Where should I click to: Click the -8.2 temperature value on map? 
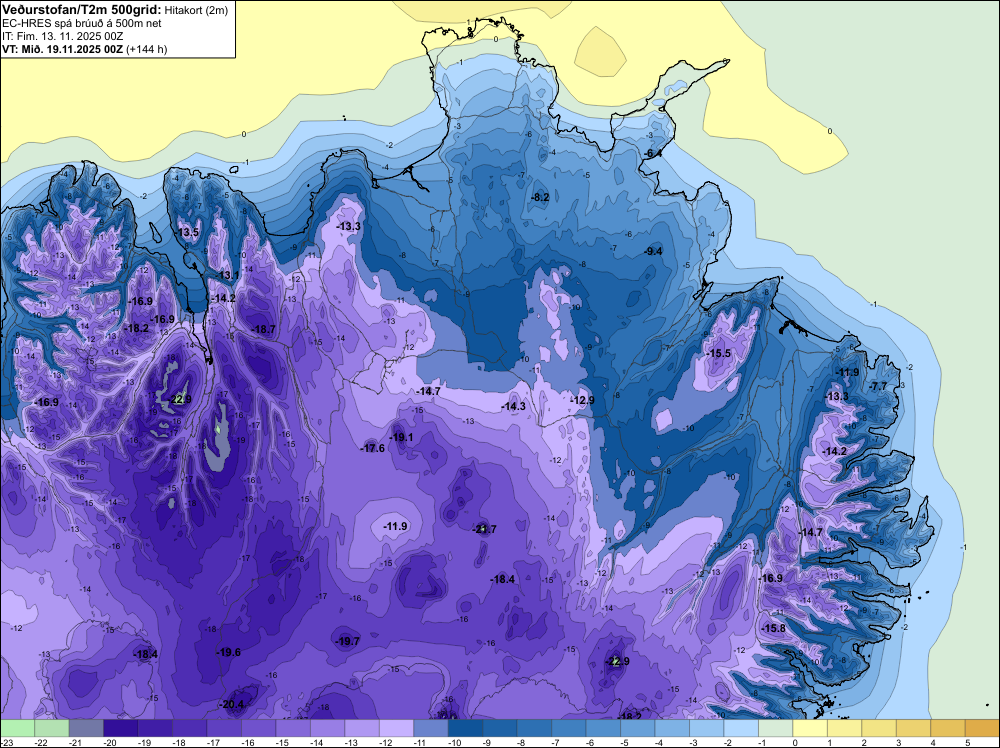pos(540,198)
